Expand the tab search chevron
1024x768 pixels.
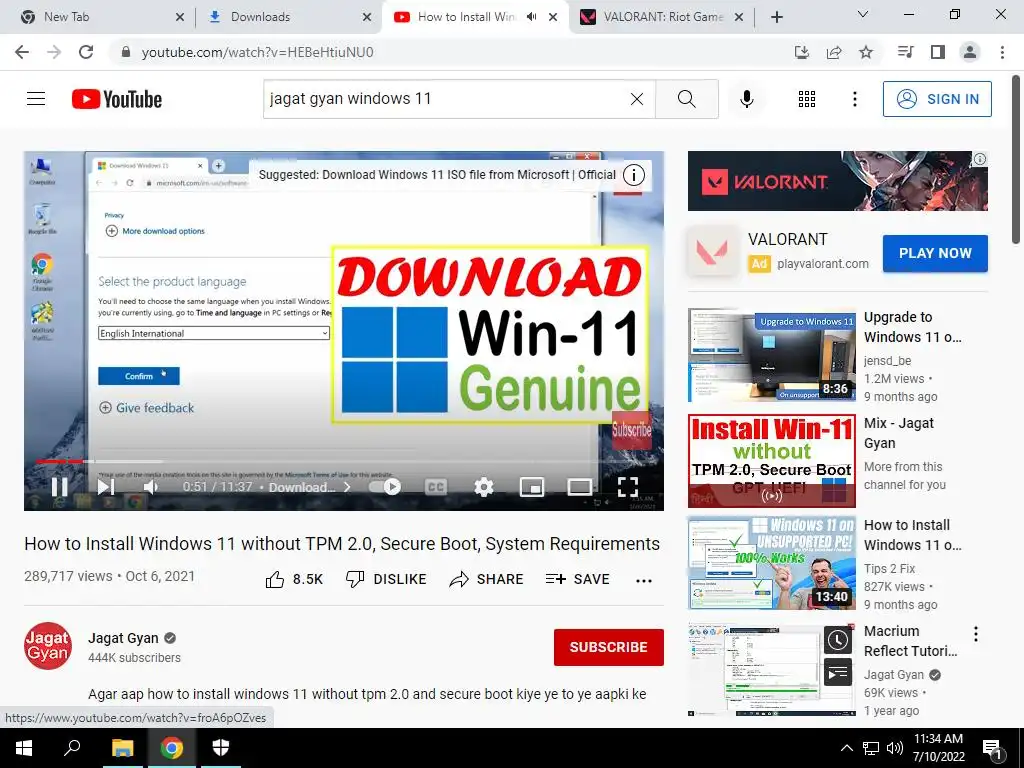point(863,14)
